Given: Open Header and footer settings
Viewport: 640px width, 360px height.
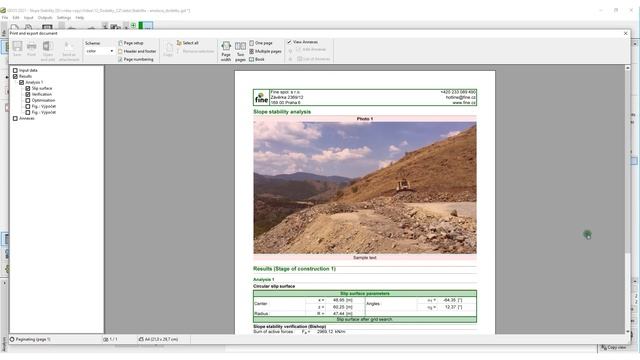Looking at the screenshot, I should pos(137,51).
